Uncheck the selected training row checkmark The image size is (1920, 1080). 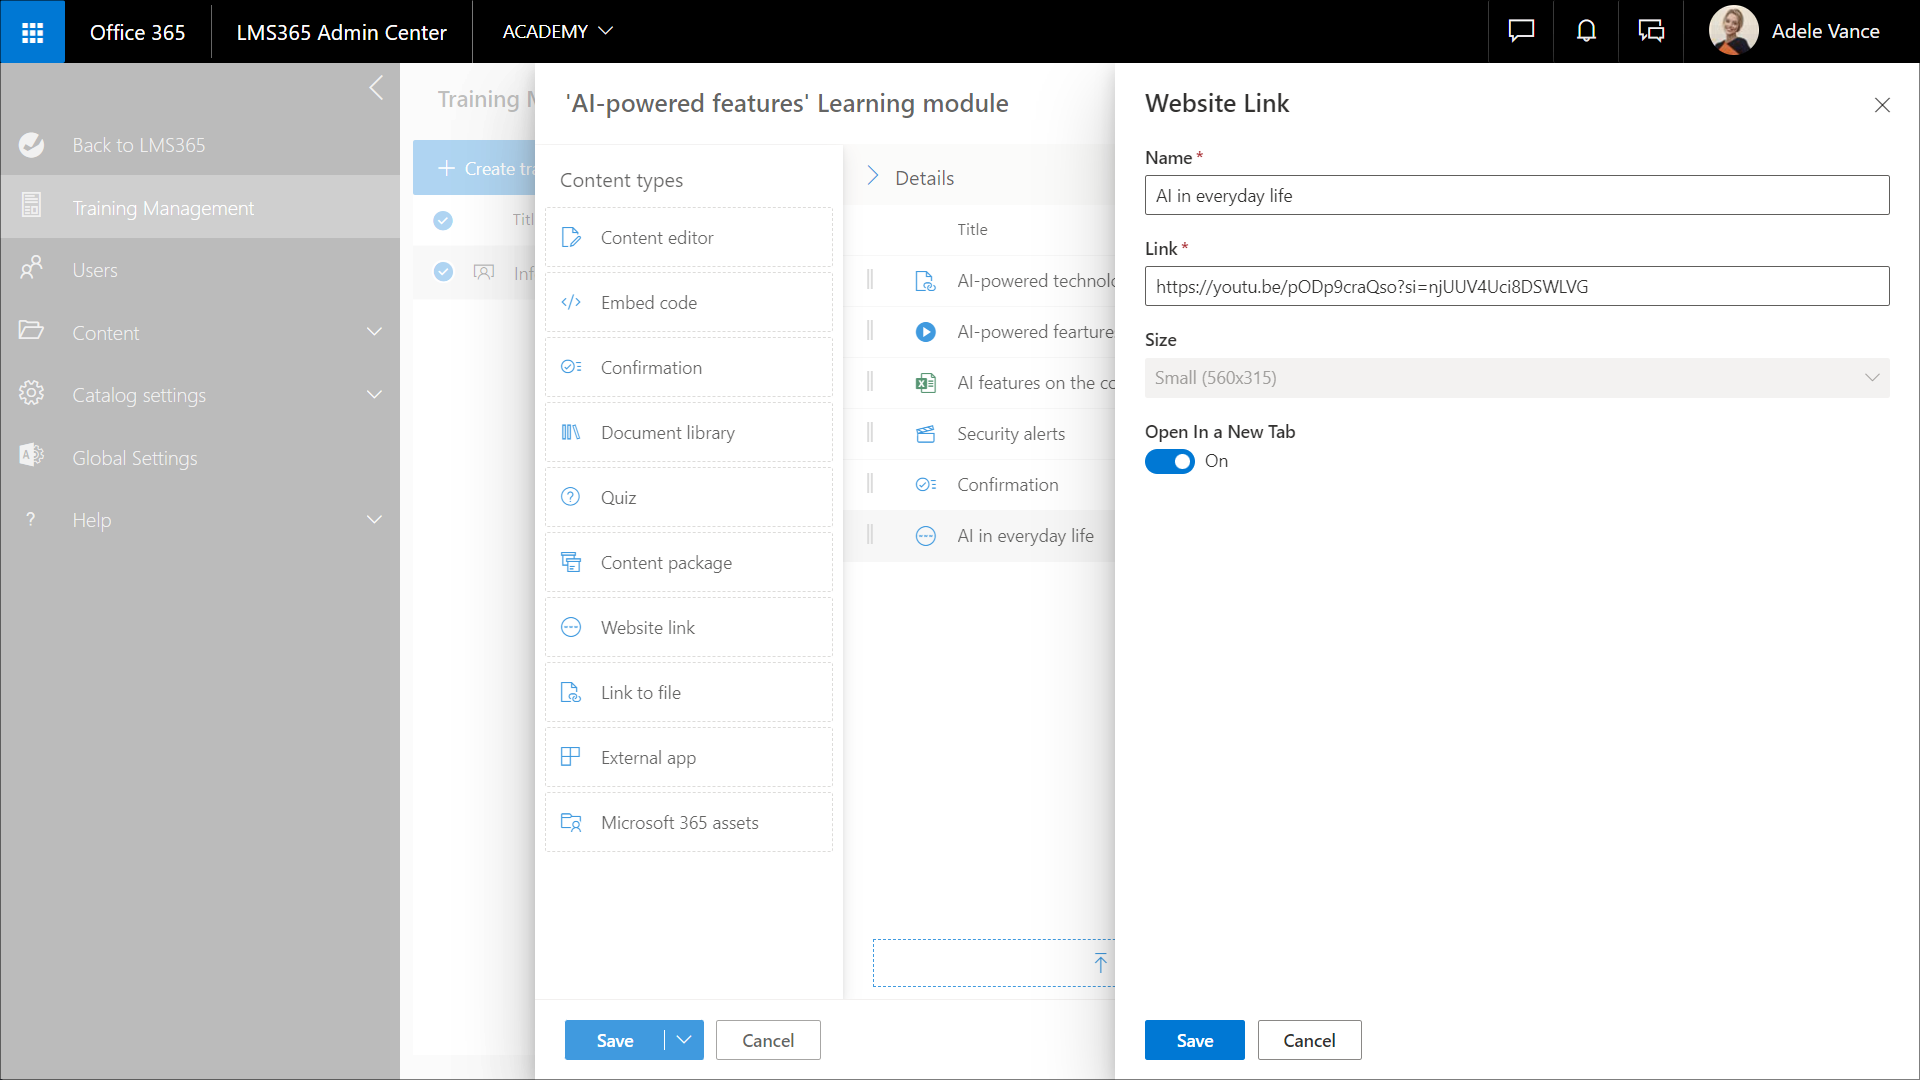(x=443, y=272)
